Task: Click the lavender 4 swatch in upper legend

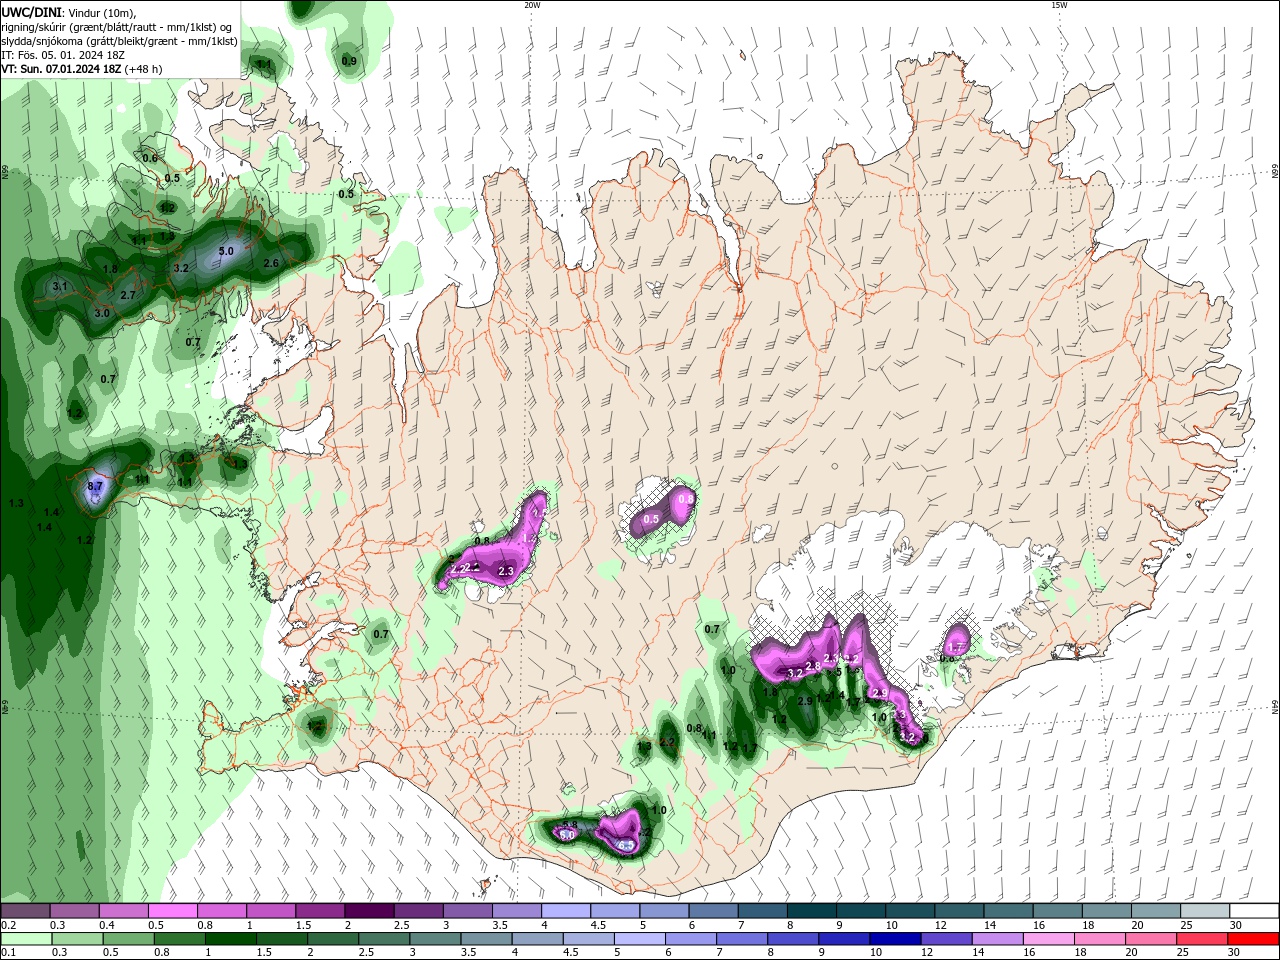Action: coord(566,910)
